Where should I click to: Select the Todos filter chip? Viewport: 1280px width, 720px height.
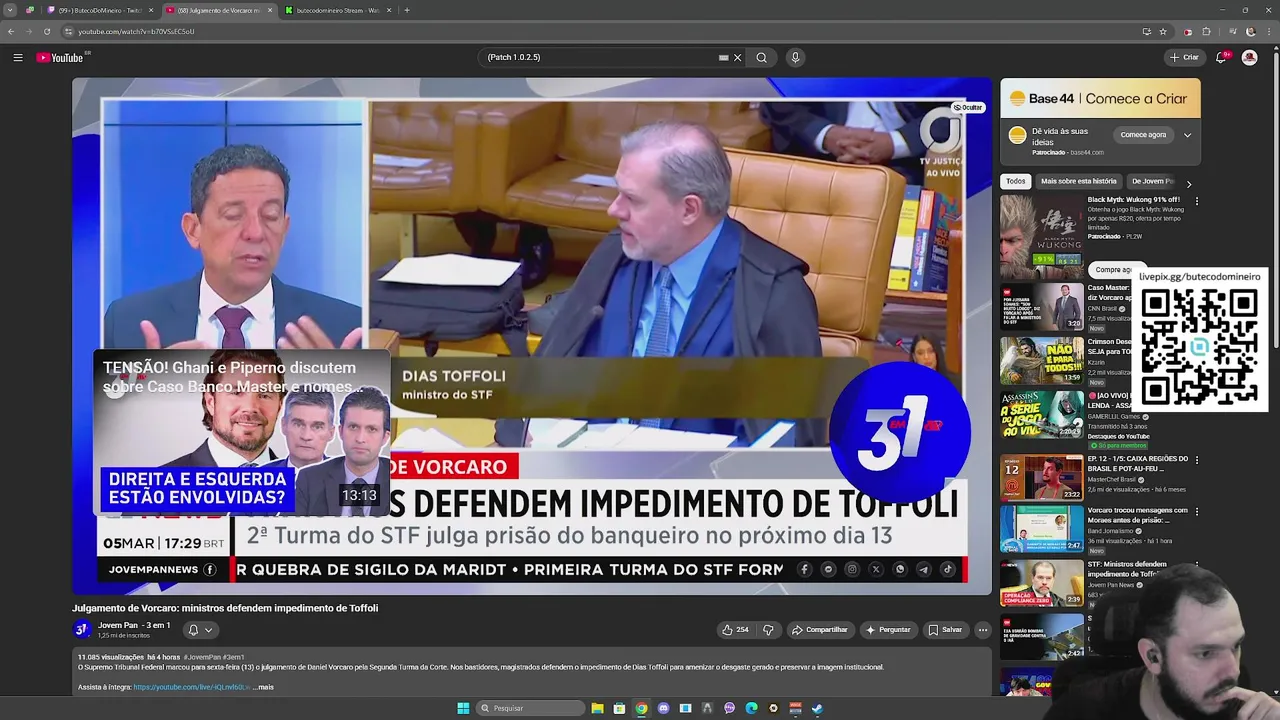(x=1016, y=181)
